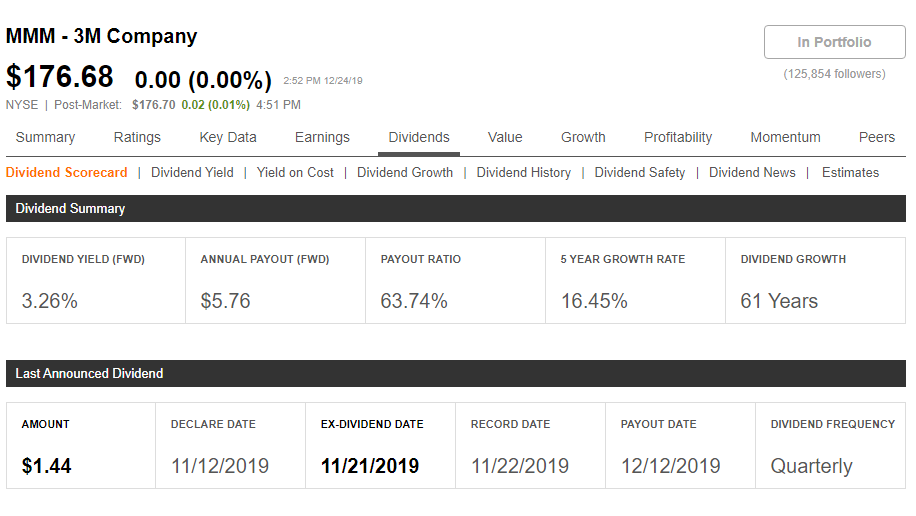Click the Dividends tab
916x516 pixels.
(x=419, y=137)
